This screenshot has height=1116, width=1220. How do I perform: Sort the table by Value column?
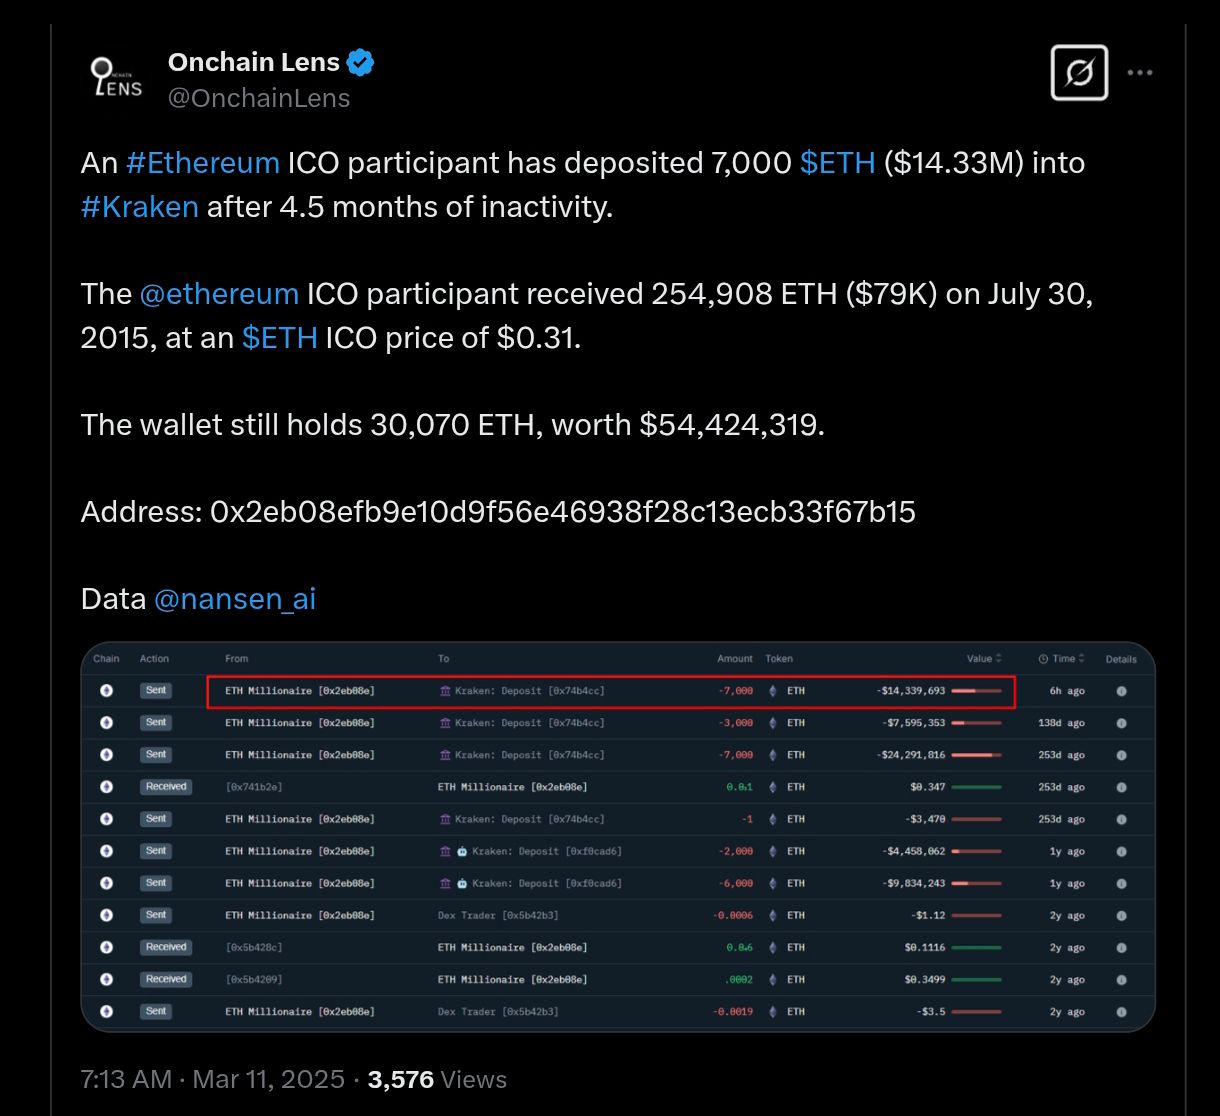(985, 659)
